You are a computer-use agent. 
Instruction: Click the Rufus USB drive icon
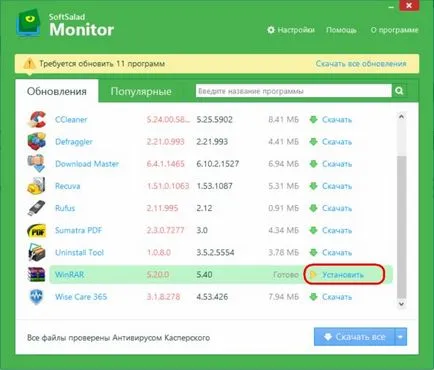[x=36, y=208]
